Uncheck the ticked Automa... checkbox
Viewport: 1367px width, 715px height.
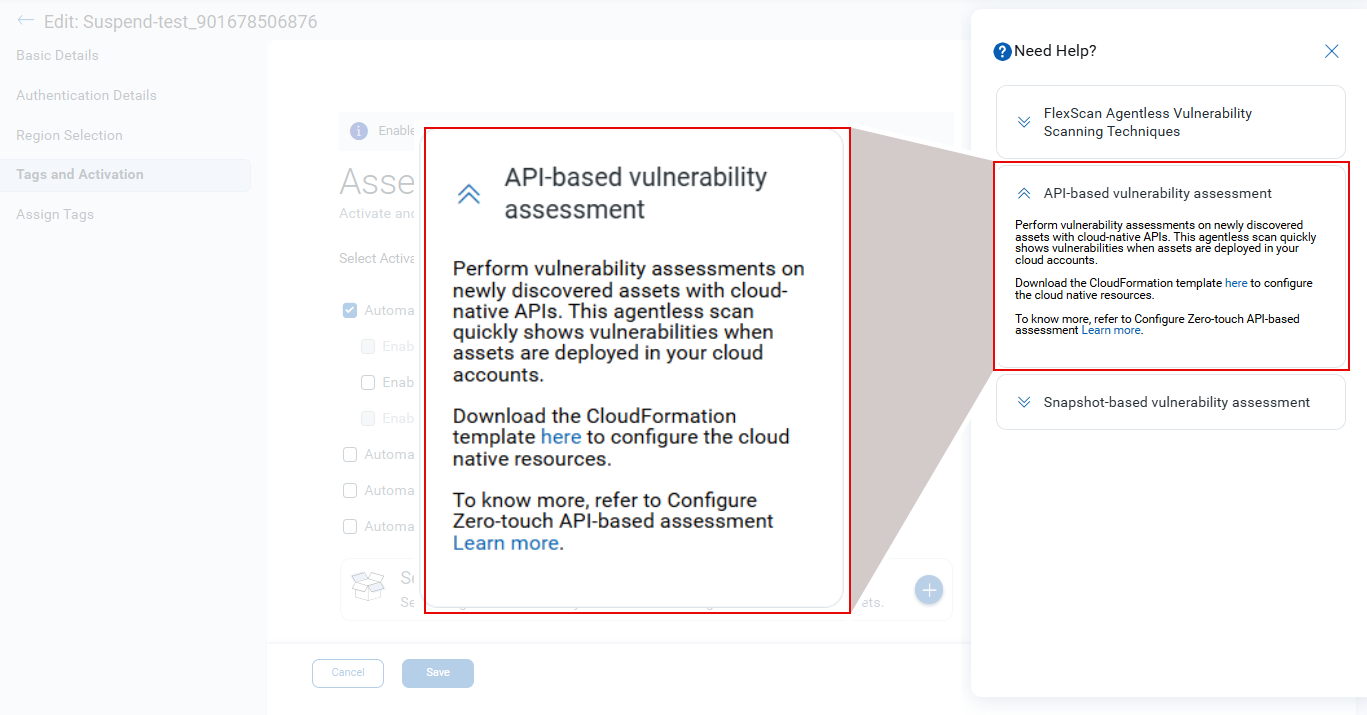coord(350,310)
